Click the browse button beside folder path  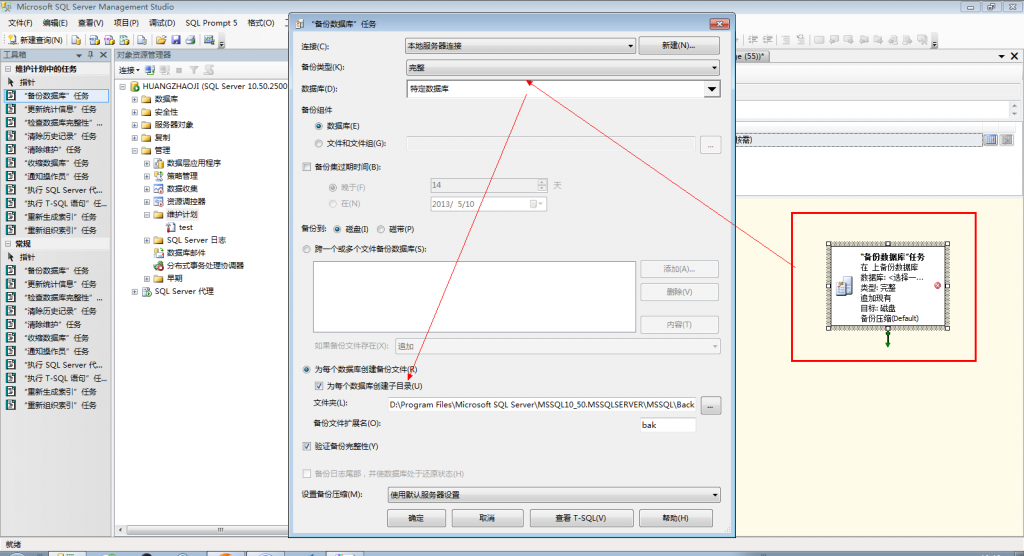coord(710,406)
